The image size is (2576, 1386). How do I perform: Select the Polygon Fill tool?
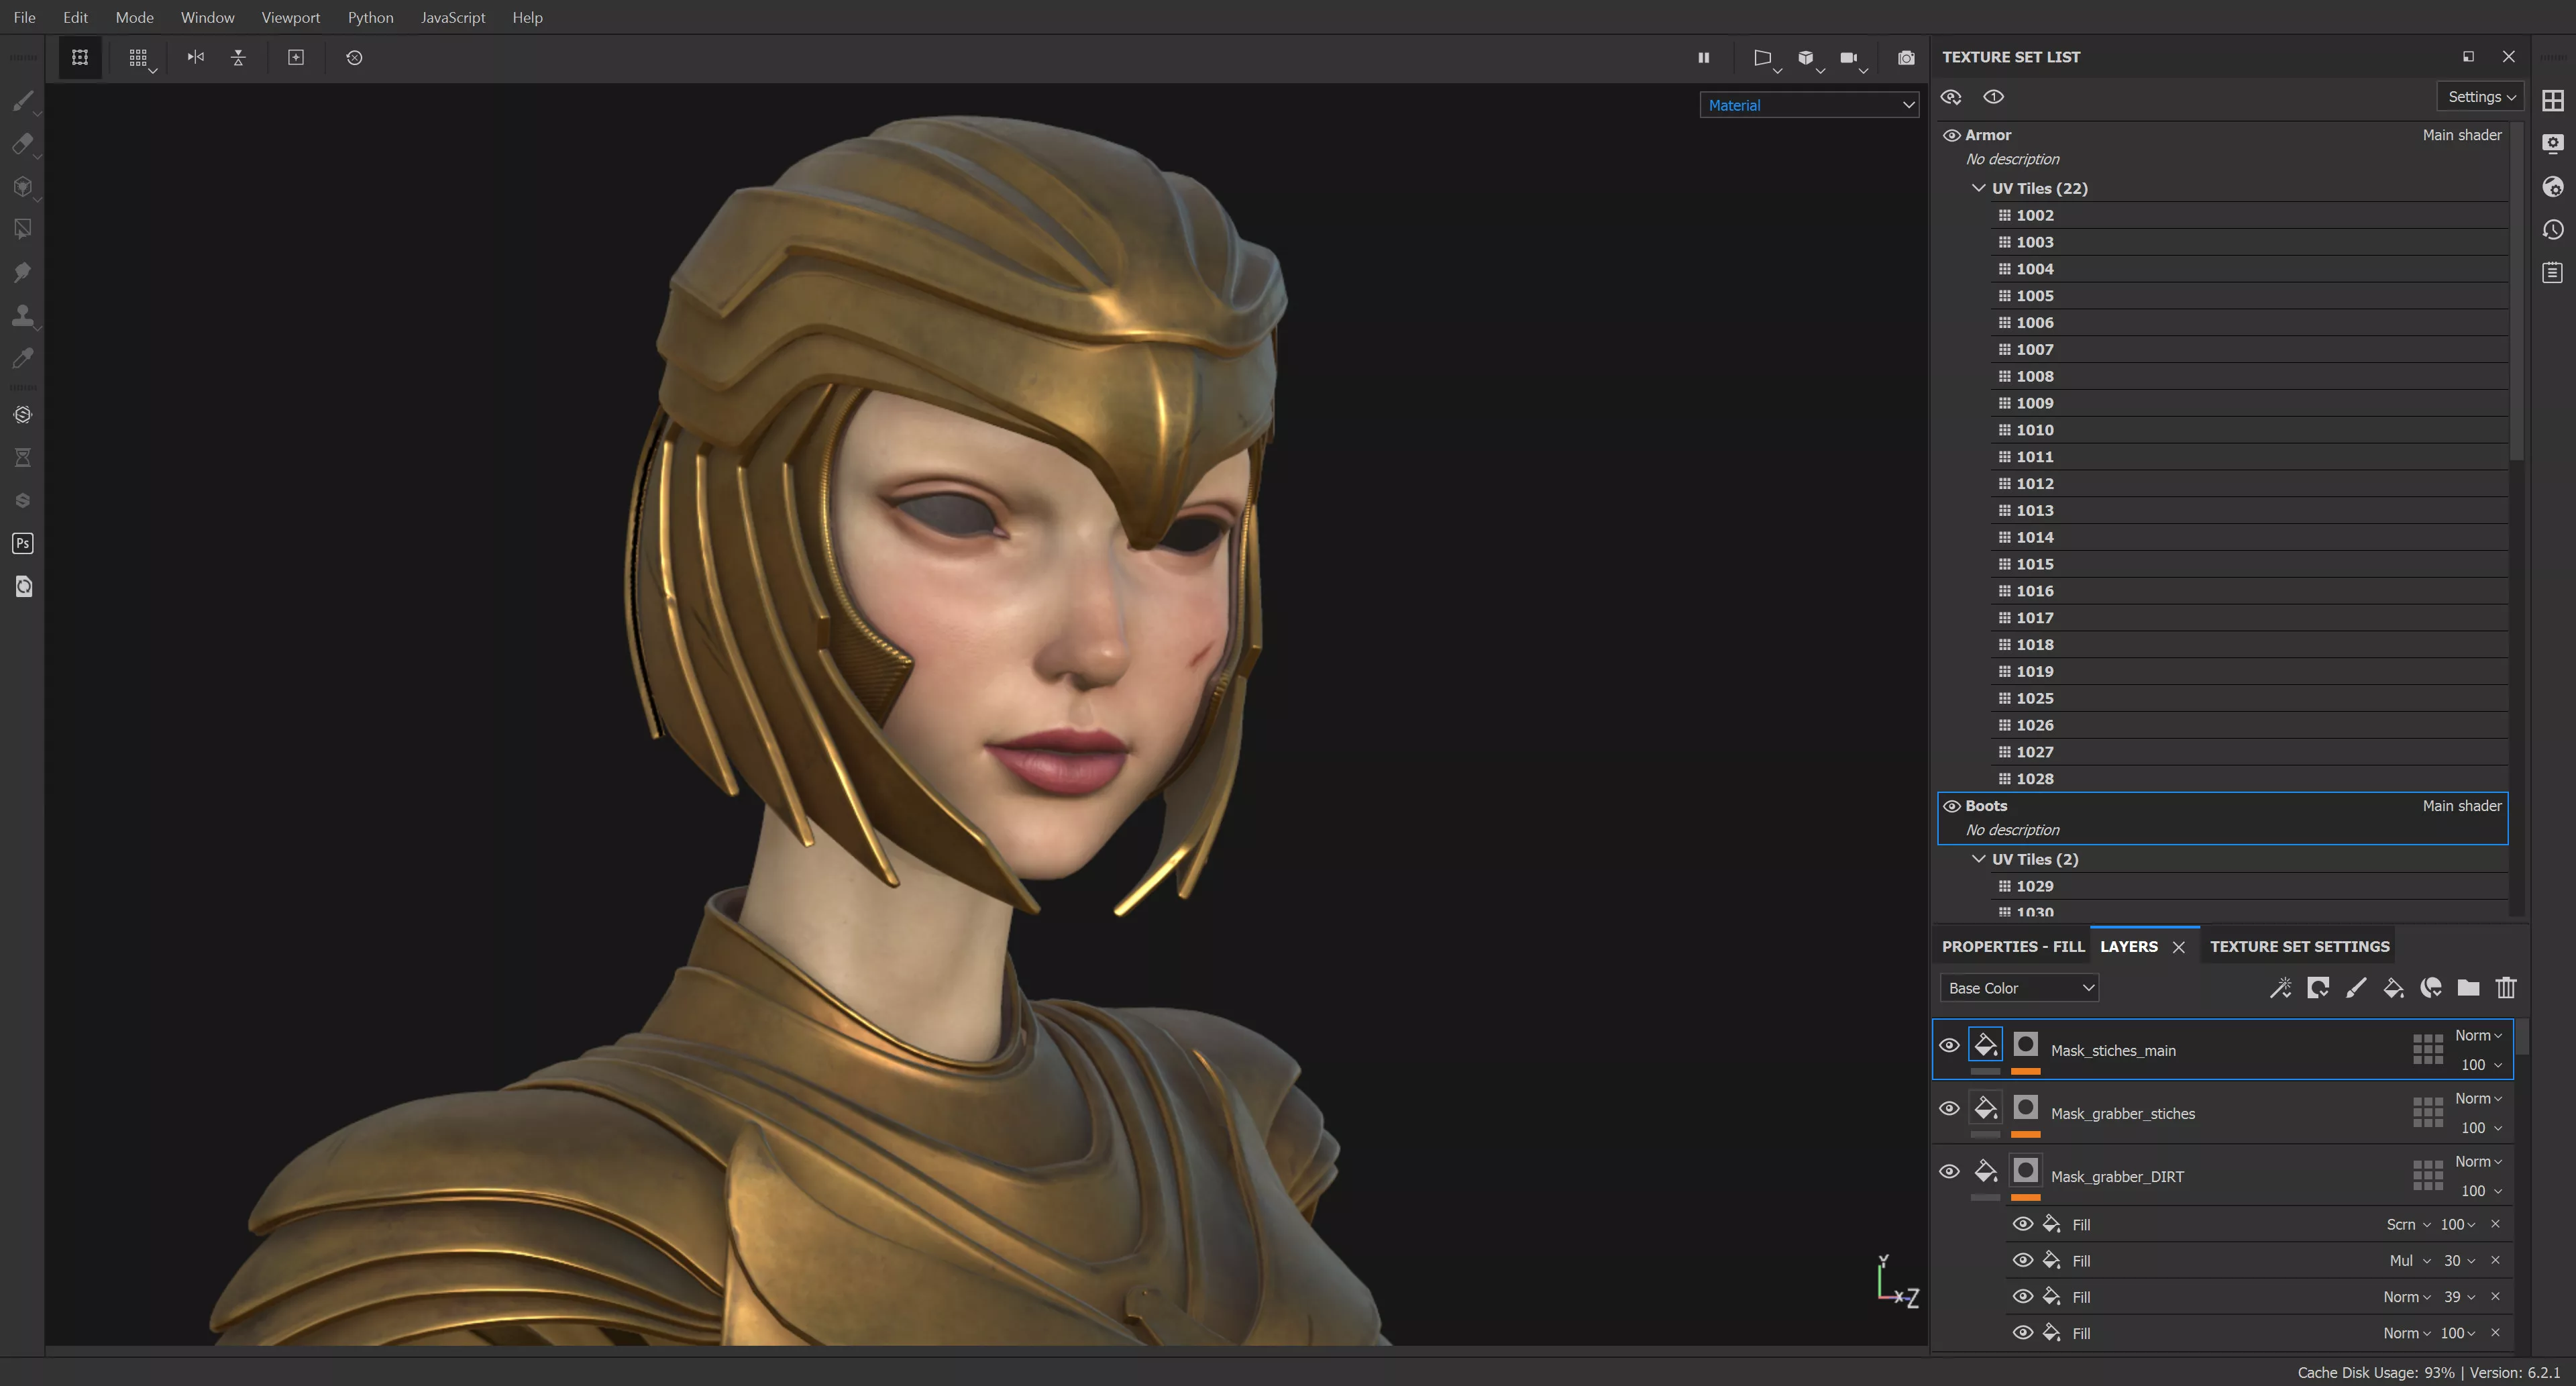(23, 229)
